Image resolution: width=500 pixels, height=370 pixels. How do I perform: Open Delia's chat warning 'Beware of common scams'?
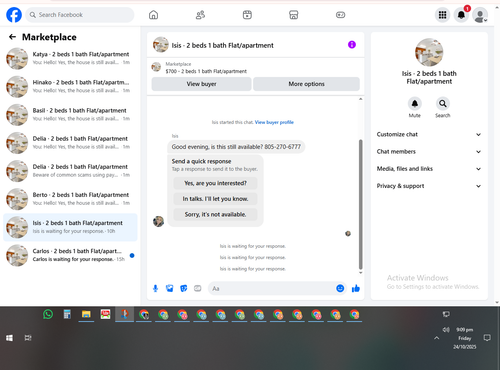tap(70, 171)
